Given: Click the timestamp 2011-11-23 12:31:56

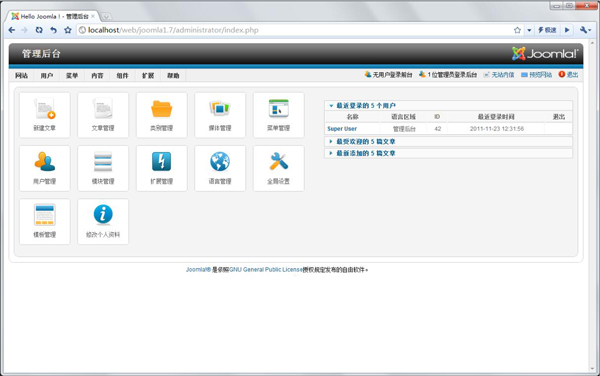Looking at the screenshot, I should click(x=497, y=129).
